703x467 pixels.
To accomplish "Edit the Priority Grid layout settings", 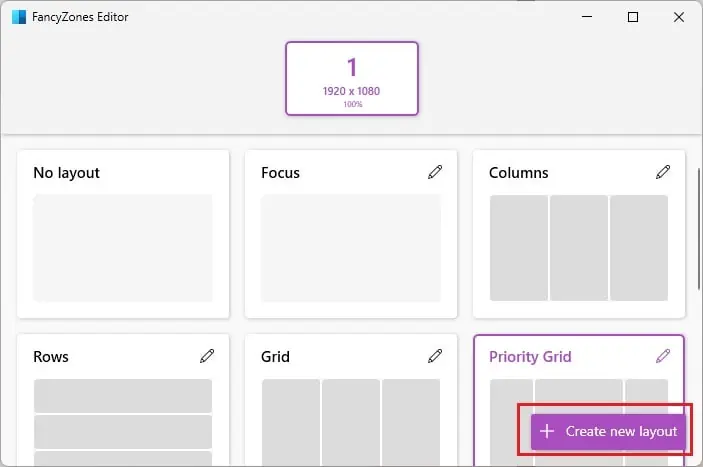I will tap(663, 356).
